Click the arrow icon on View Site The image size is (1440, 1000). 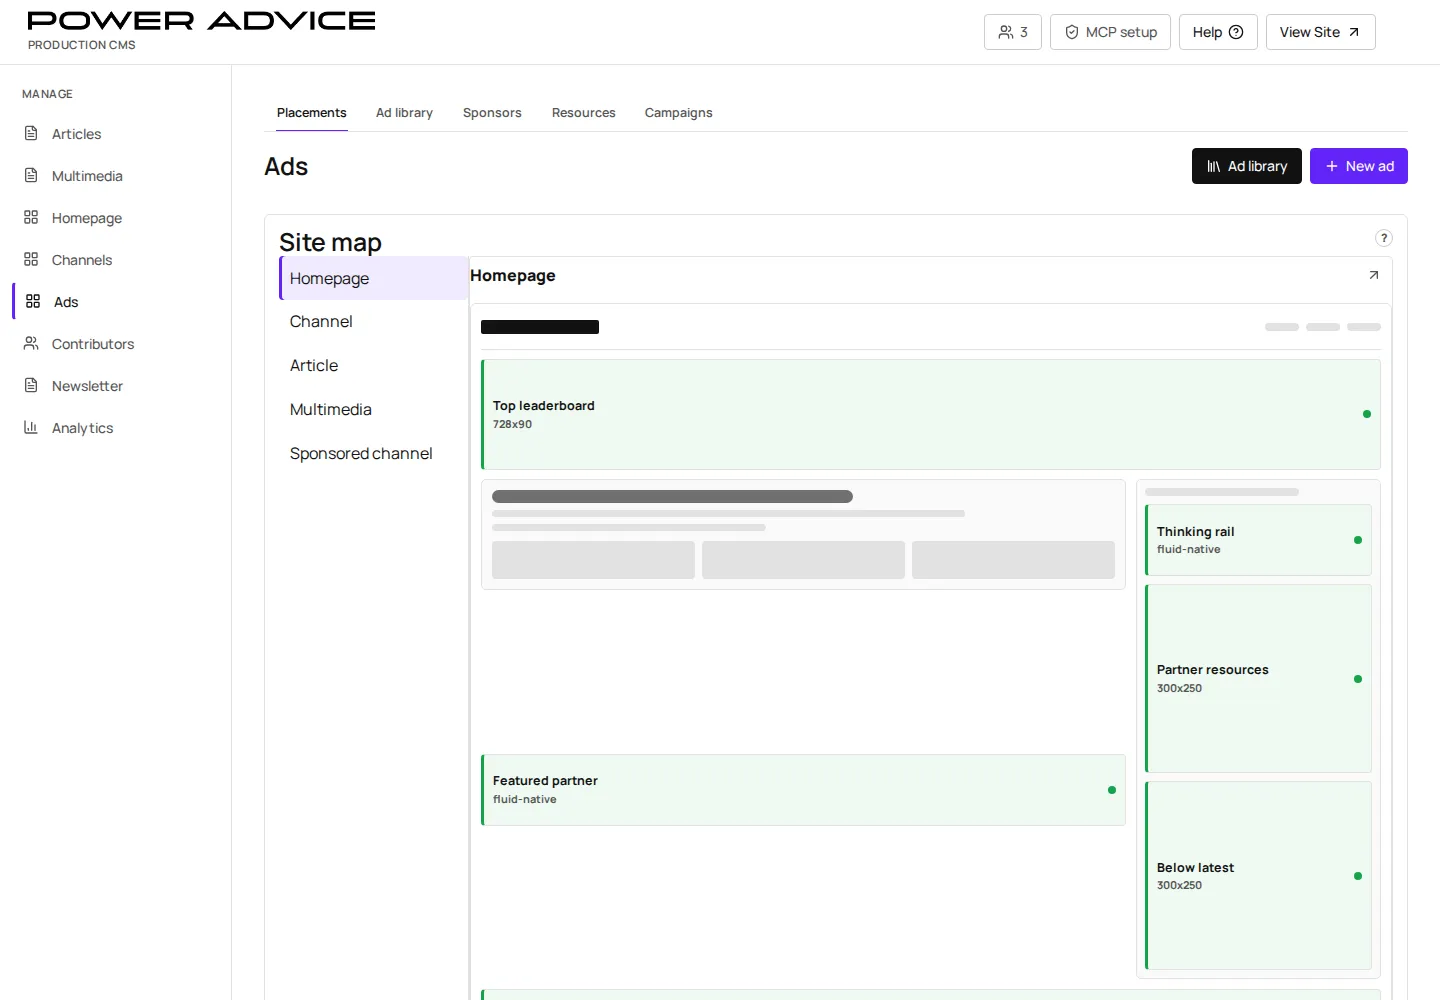1354,32
